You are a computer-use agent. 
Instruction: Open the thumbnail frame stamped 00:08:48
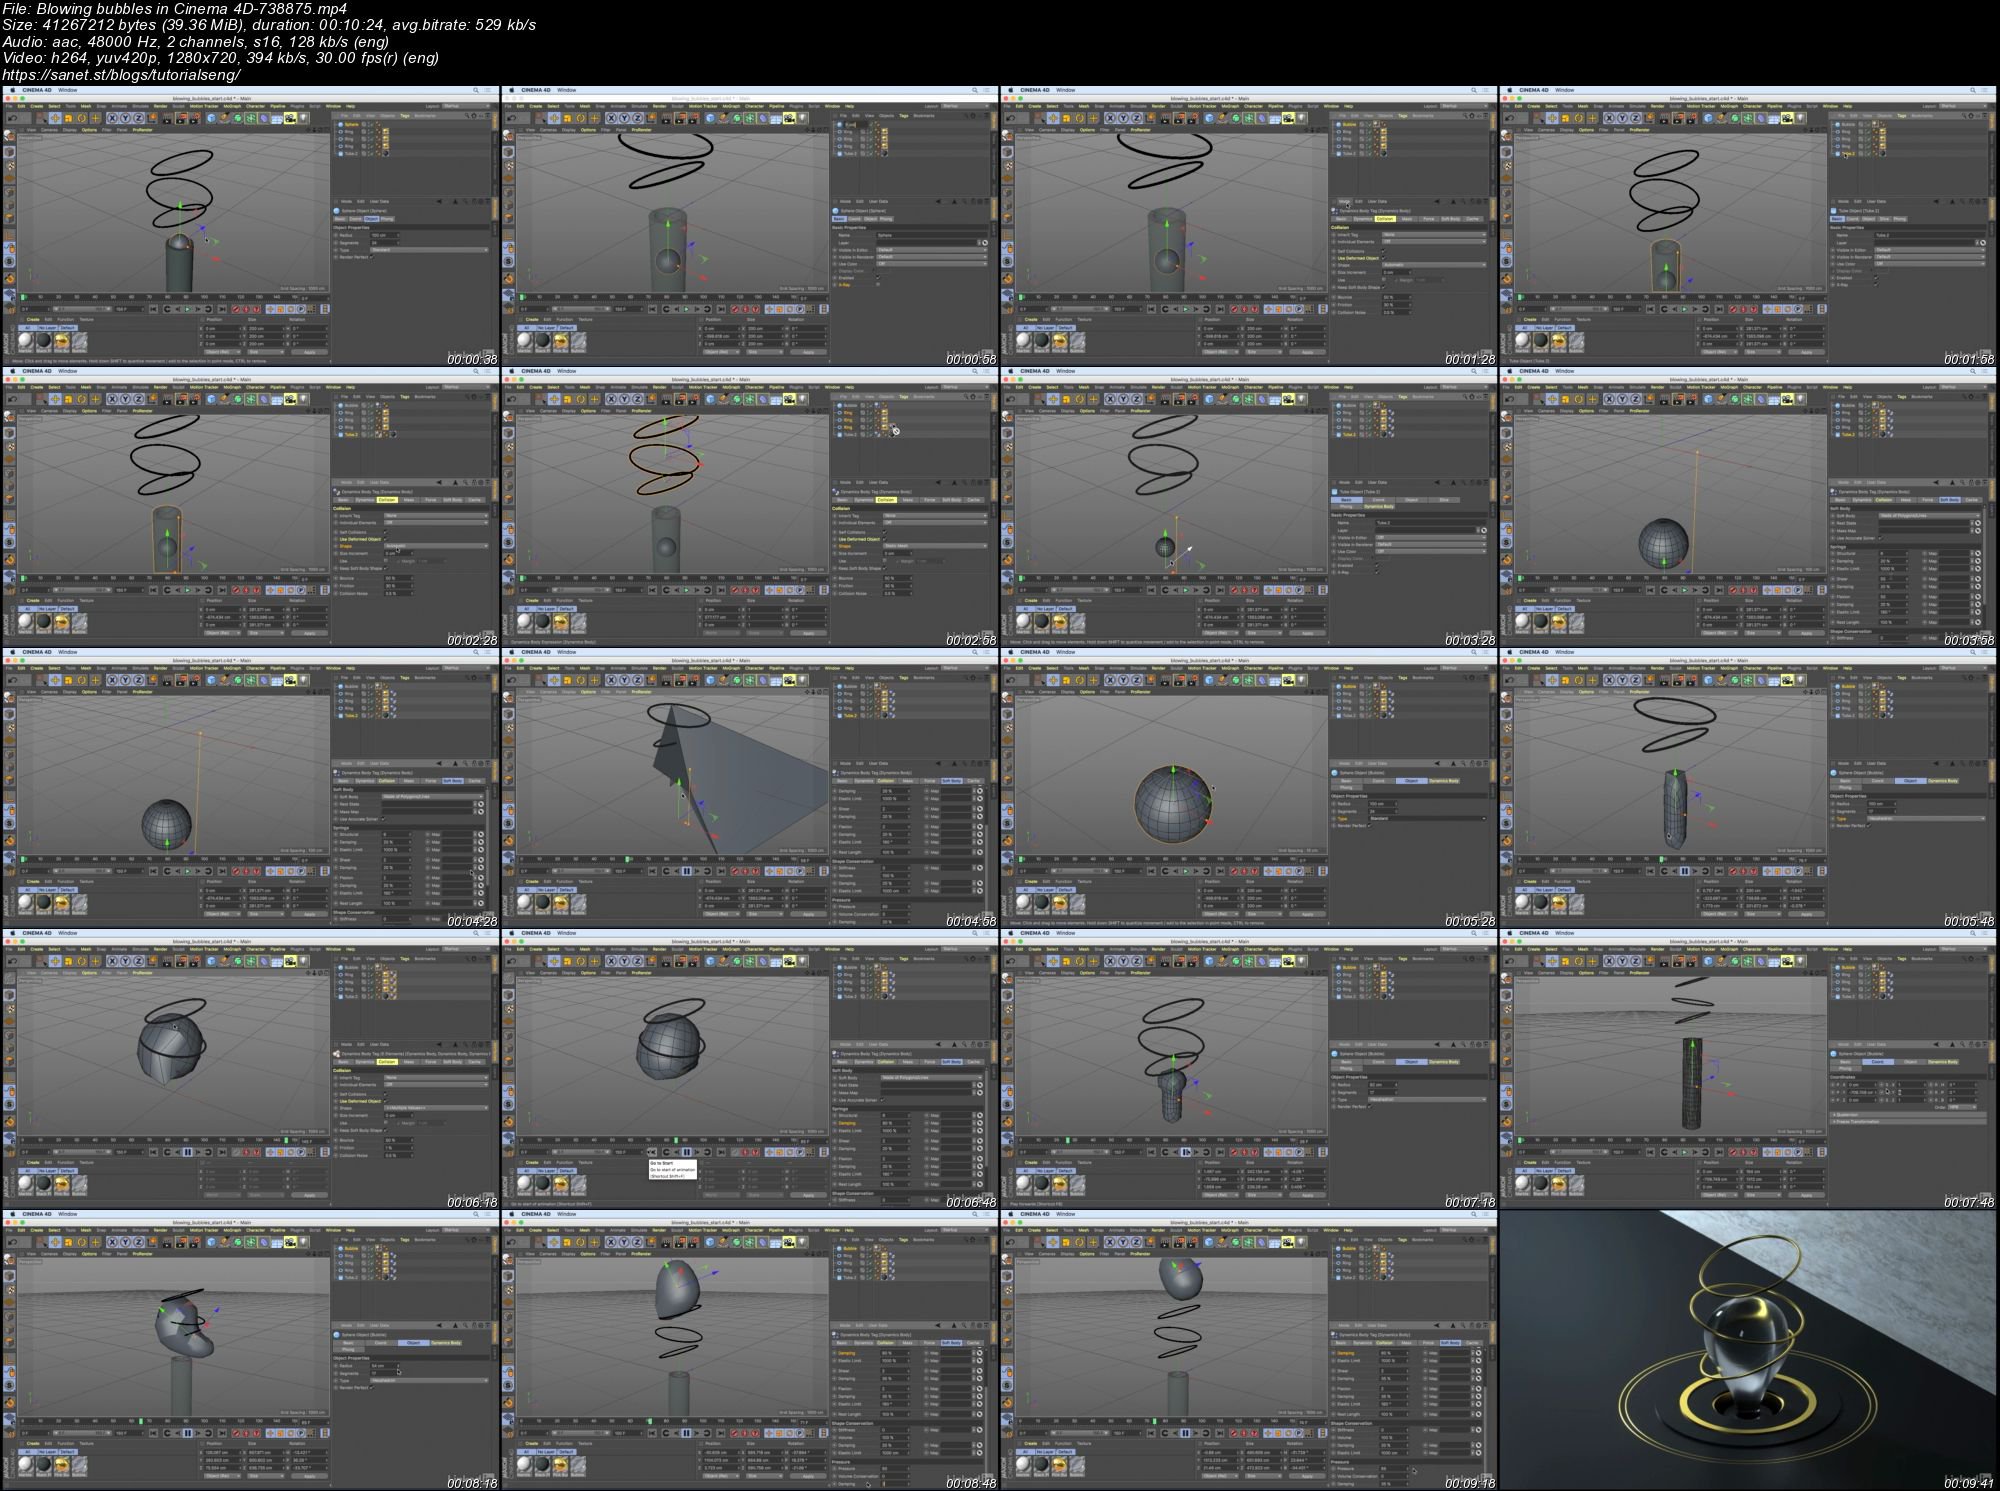(x=750, y=1350)
